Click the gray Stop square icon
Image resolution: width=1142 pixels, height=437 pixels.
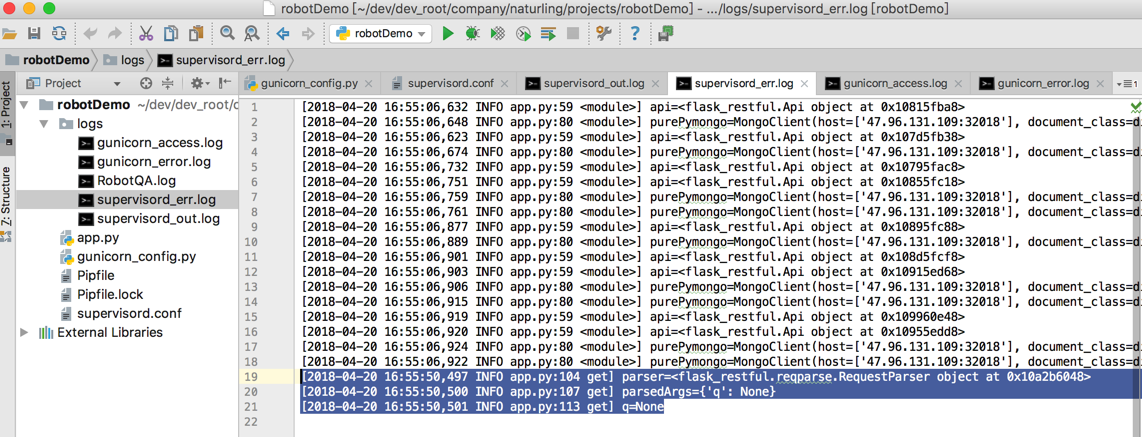click(573, 34)
